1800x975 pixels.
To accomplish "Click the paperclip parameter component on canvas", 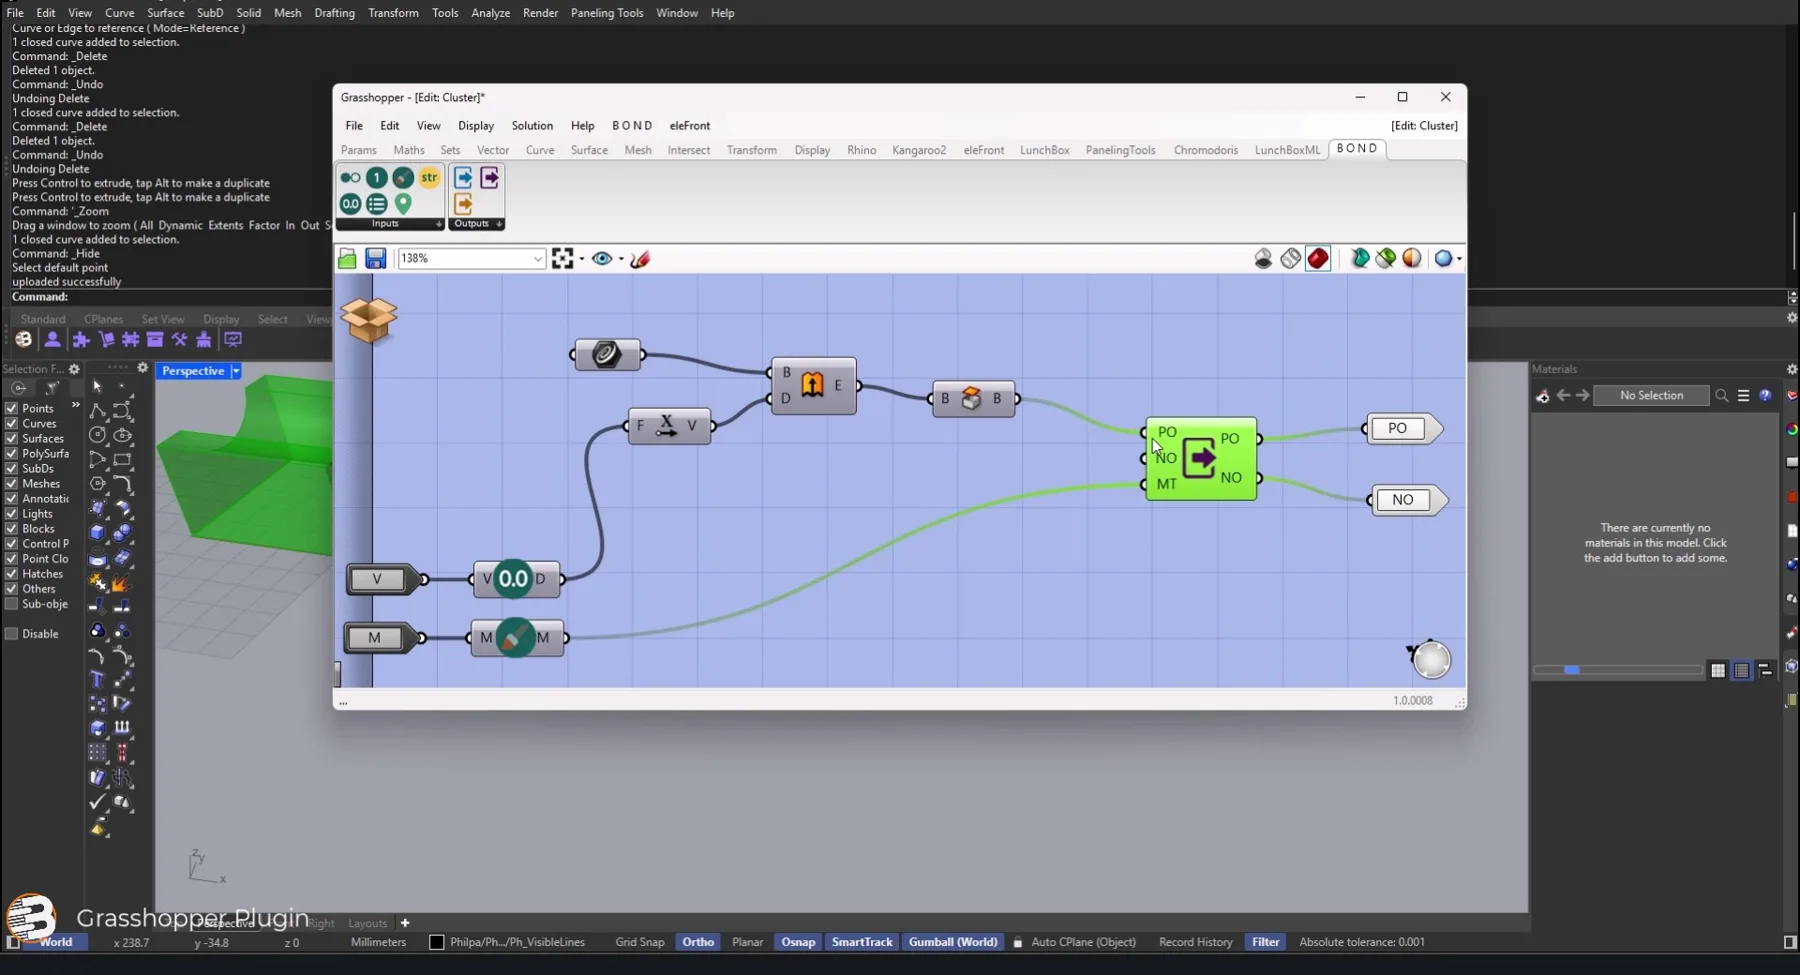I will tap(607, 354).
